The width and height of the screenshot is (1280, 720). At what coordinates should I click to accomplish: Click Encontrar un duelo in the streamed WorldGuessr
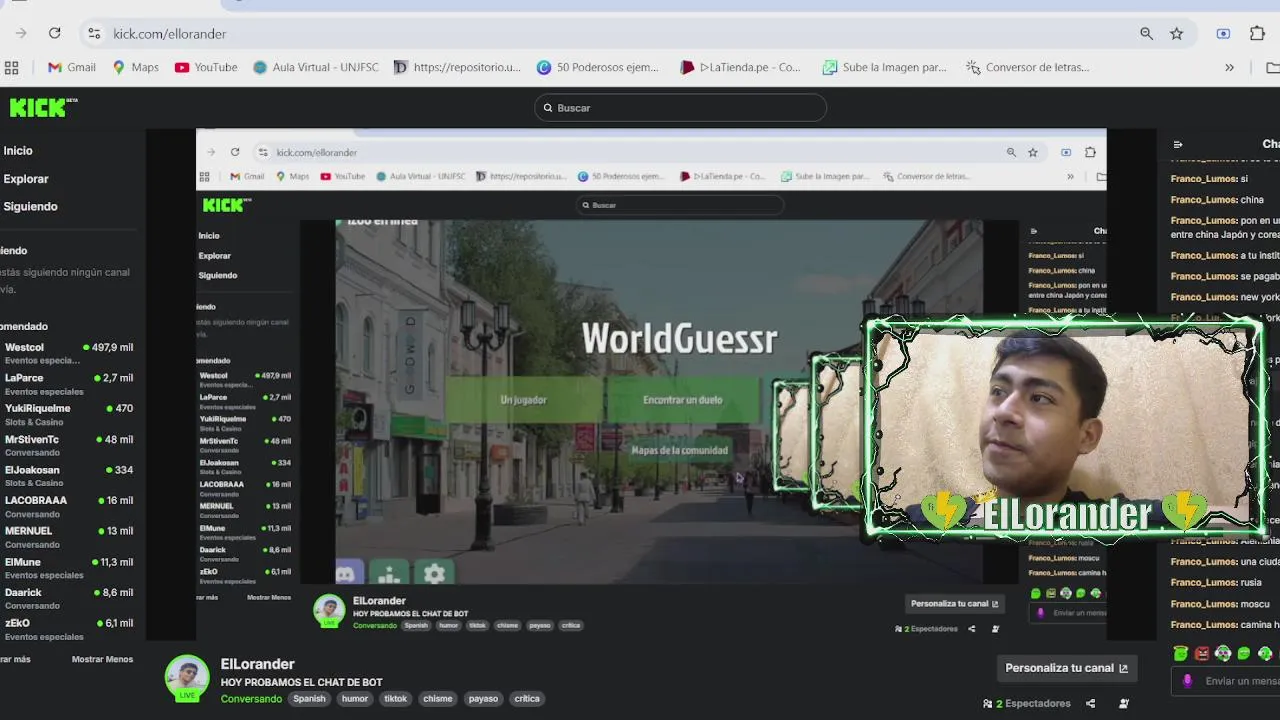point(683,400)
